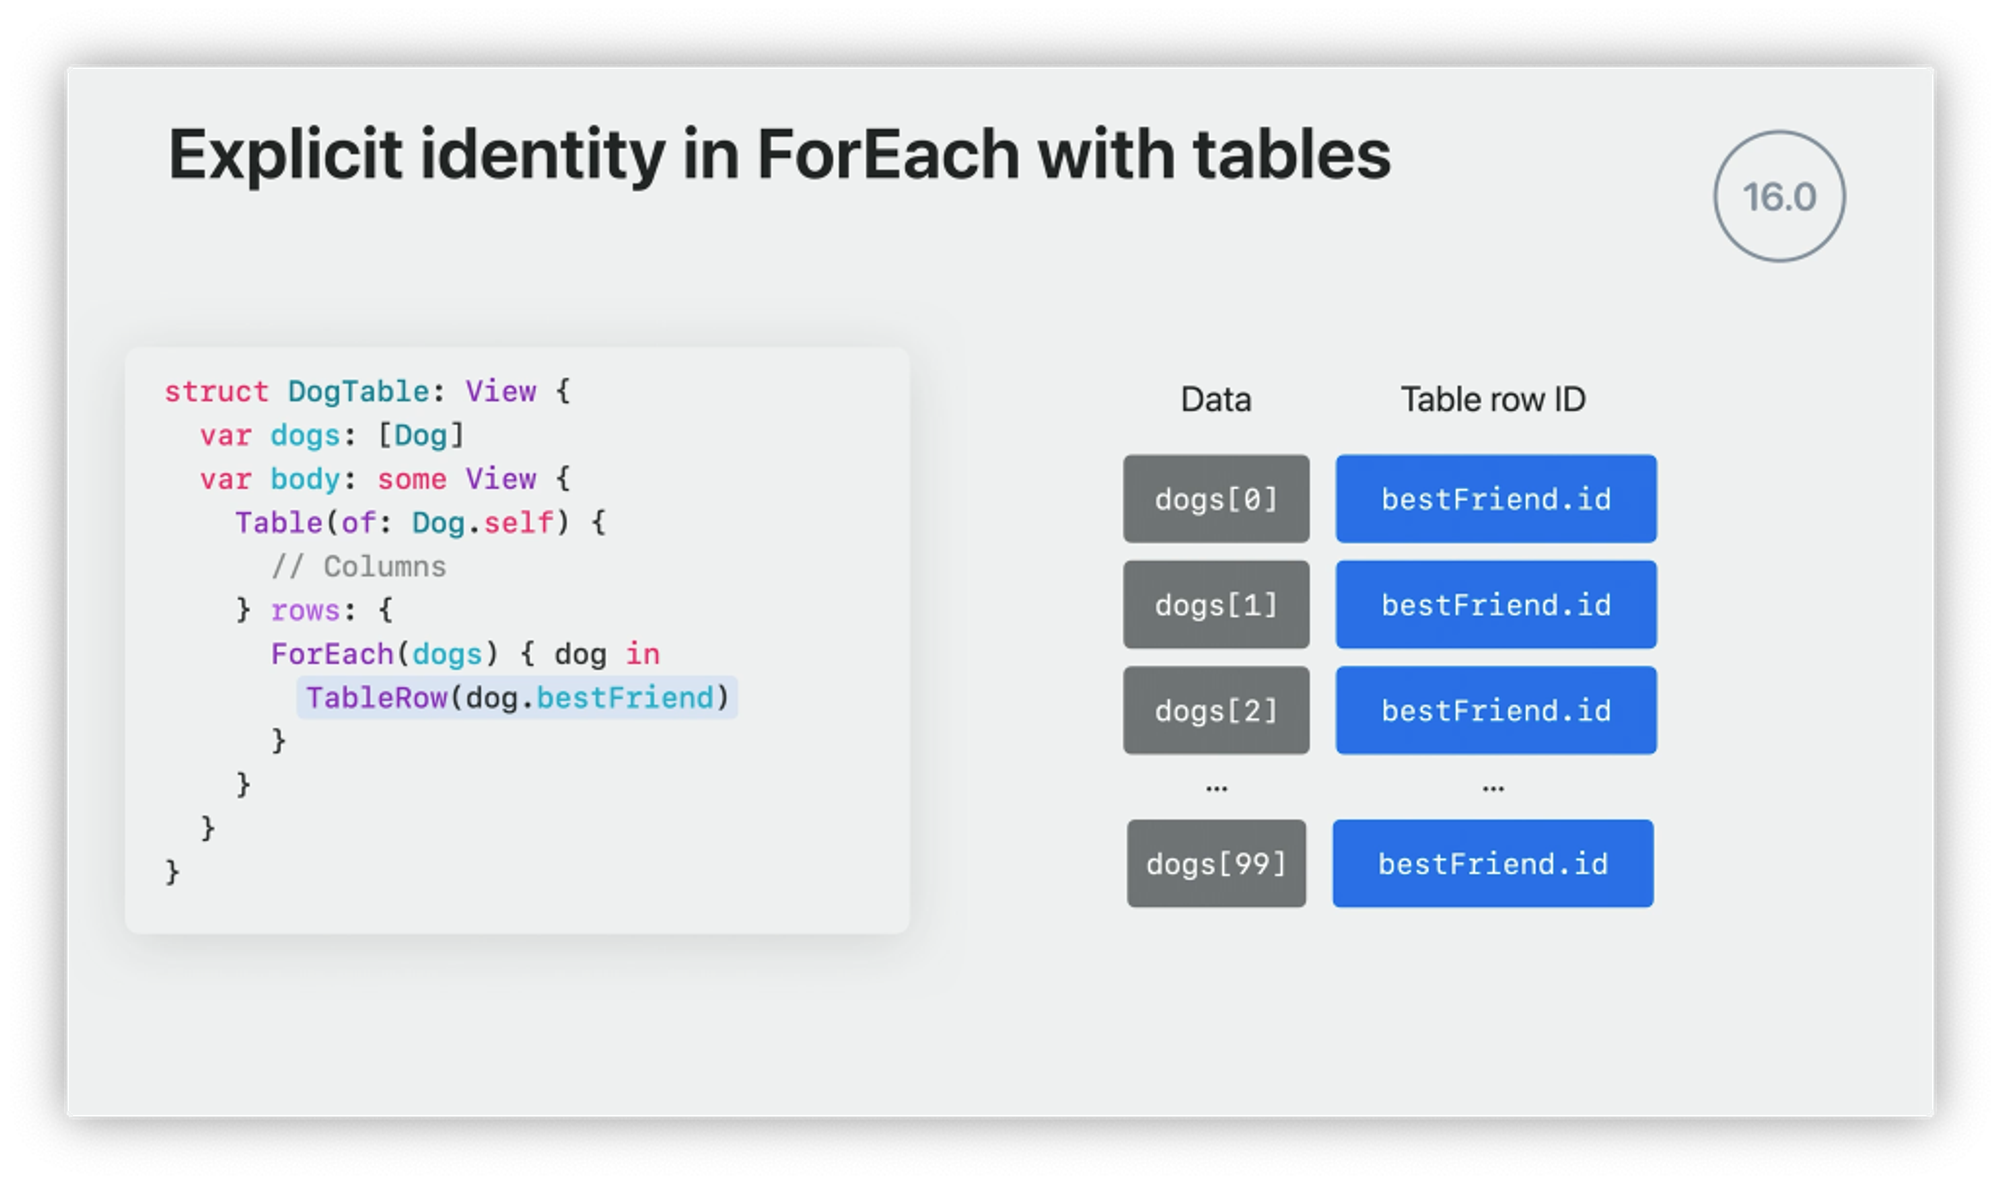
Task: Click the dogs[99] data box
Action: pyautogui.click(x=1216, y=864)
